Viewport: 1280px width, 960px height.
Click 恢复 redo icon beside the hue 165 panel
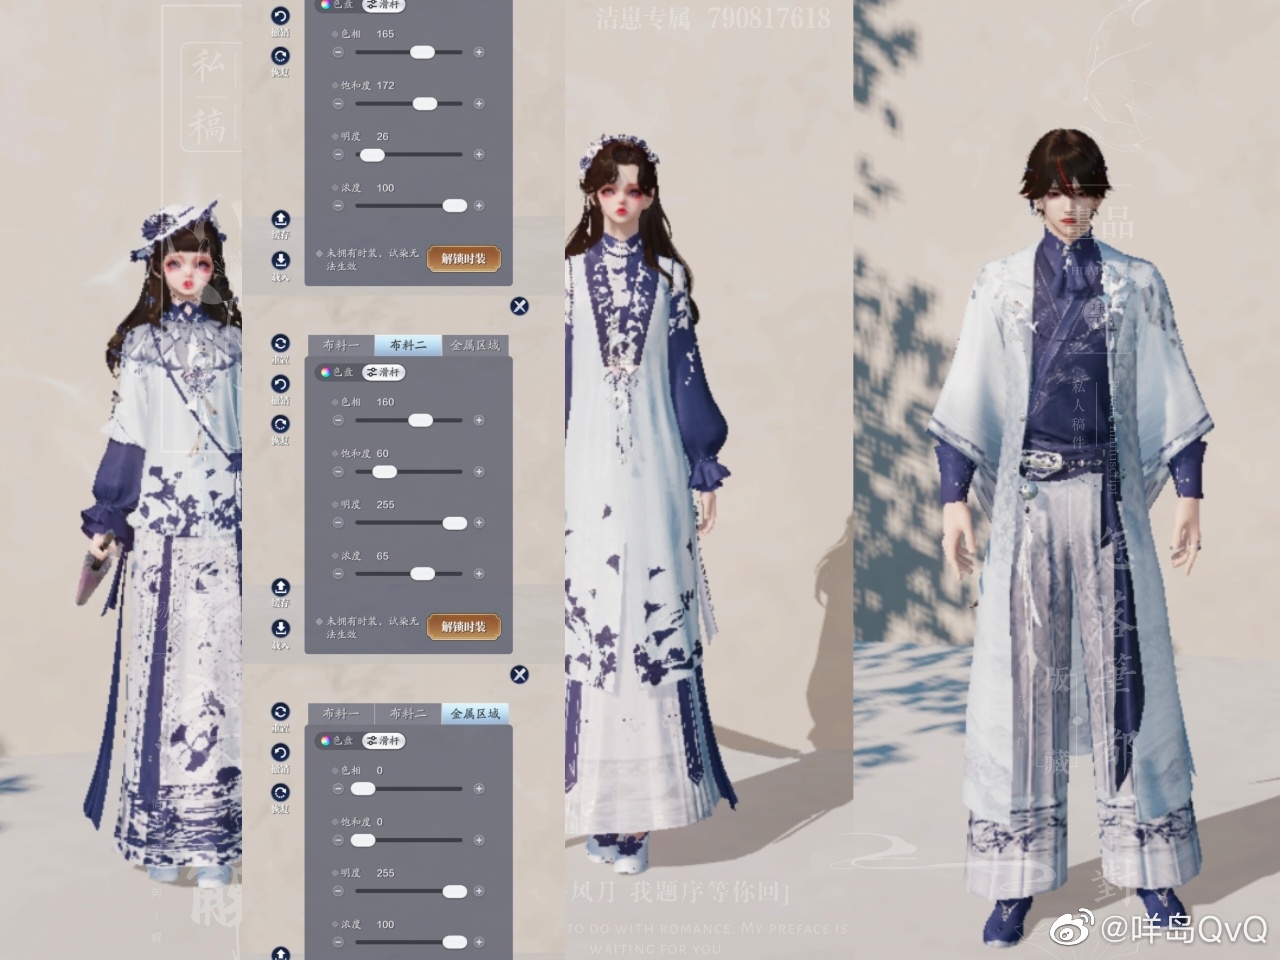(x=280, y=56)
